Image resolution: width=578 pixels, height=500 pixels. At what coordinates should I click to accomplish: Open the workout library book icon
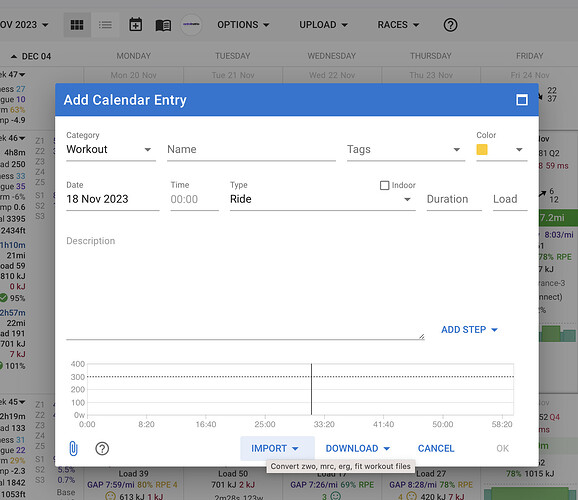tap(163, 25)
